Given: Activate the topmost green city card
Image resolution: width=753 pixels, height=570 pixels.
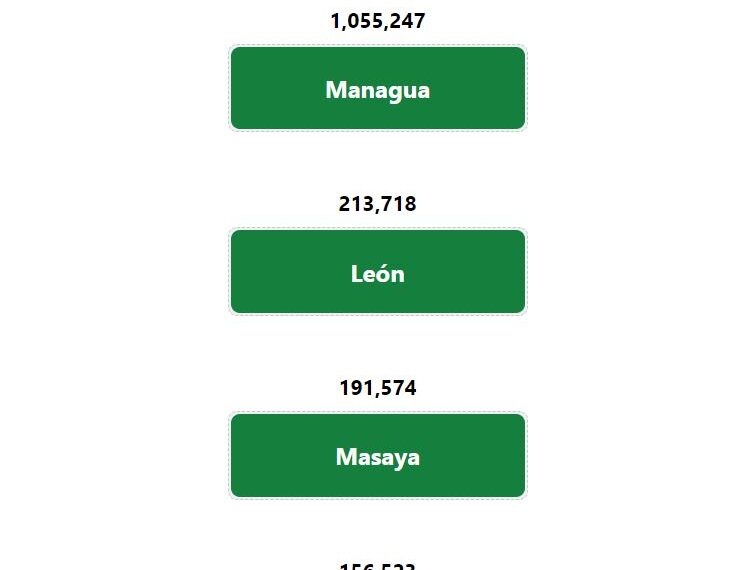Looking at the screenshot, I should (x=378, y=88).
